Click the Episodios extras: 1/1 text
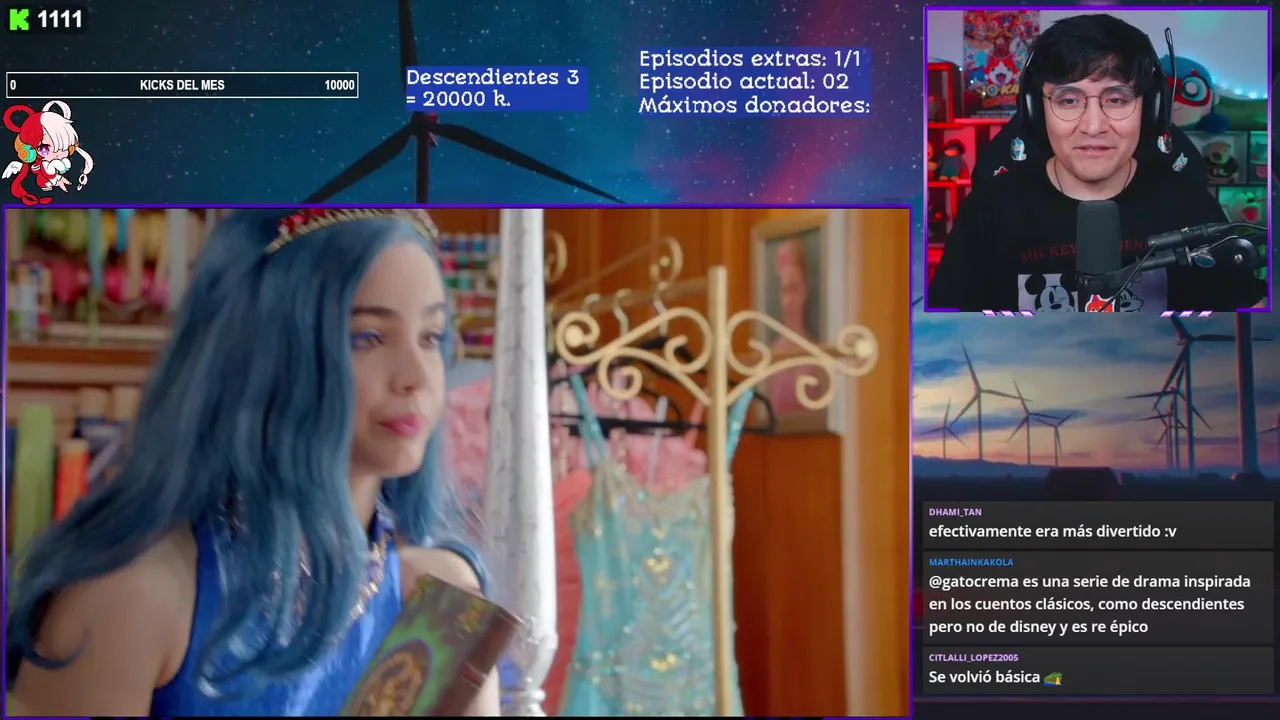 (750, 59)
